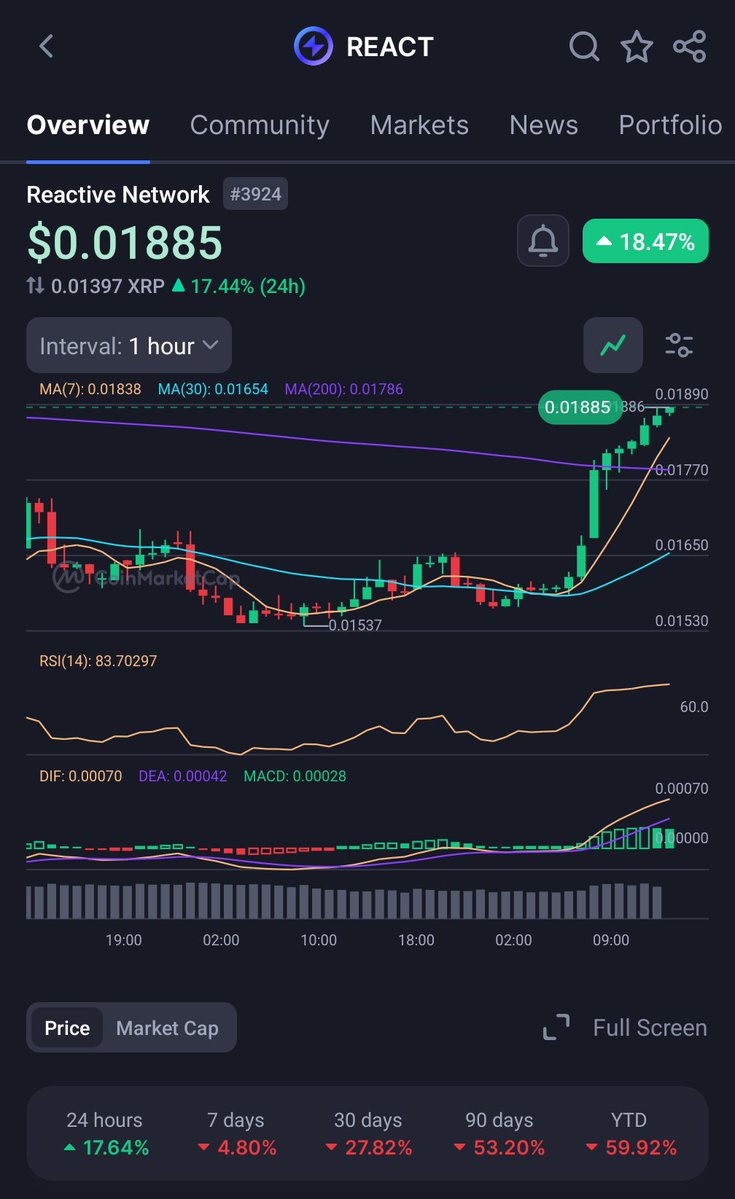This screenshot has height=1199, width=735.
Task: Tap the 30 days 27.82% stat
Action: point(368,1134)
